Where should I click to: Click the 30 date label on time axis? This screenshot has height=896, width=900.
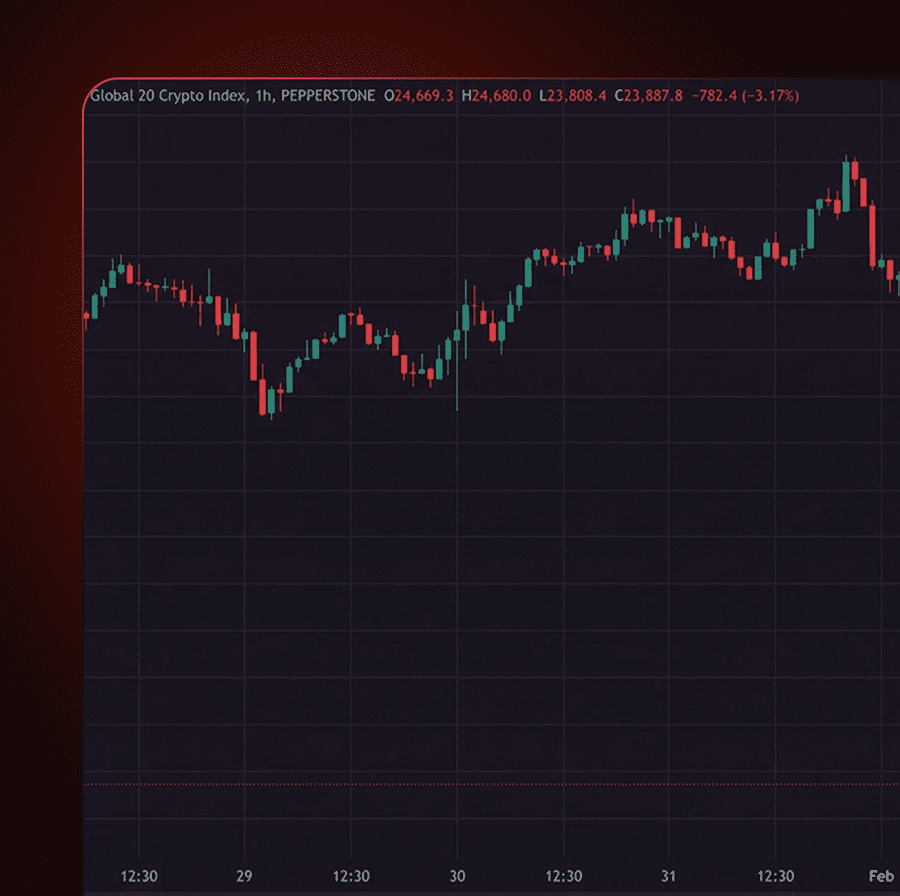458,876
